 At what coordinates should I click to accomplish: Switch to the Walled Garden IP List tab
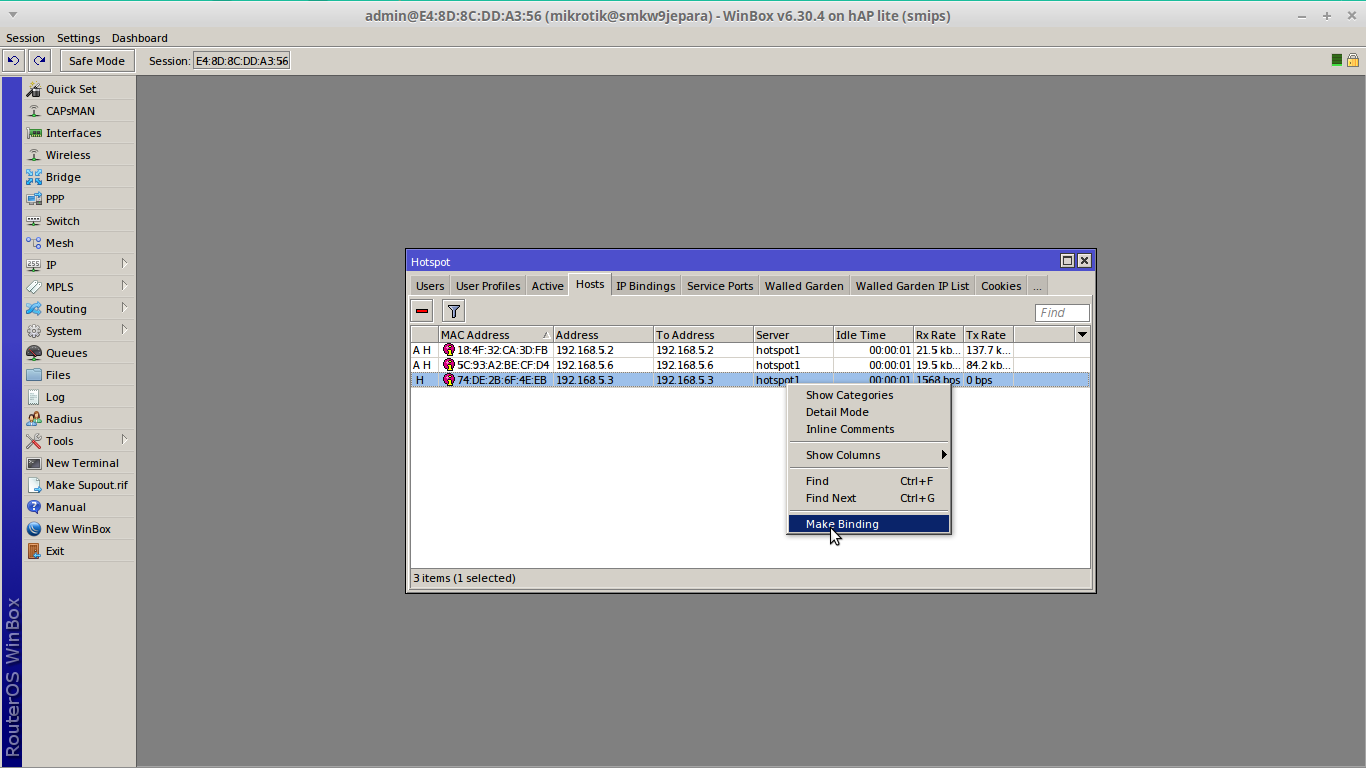912,286
